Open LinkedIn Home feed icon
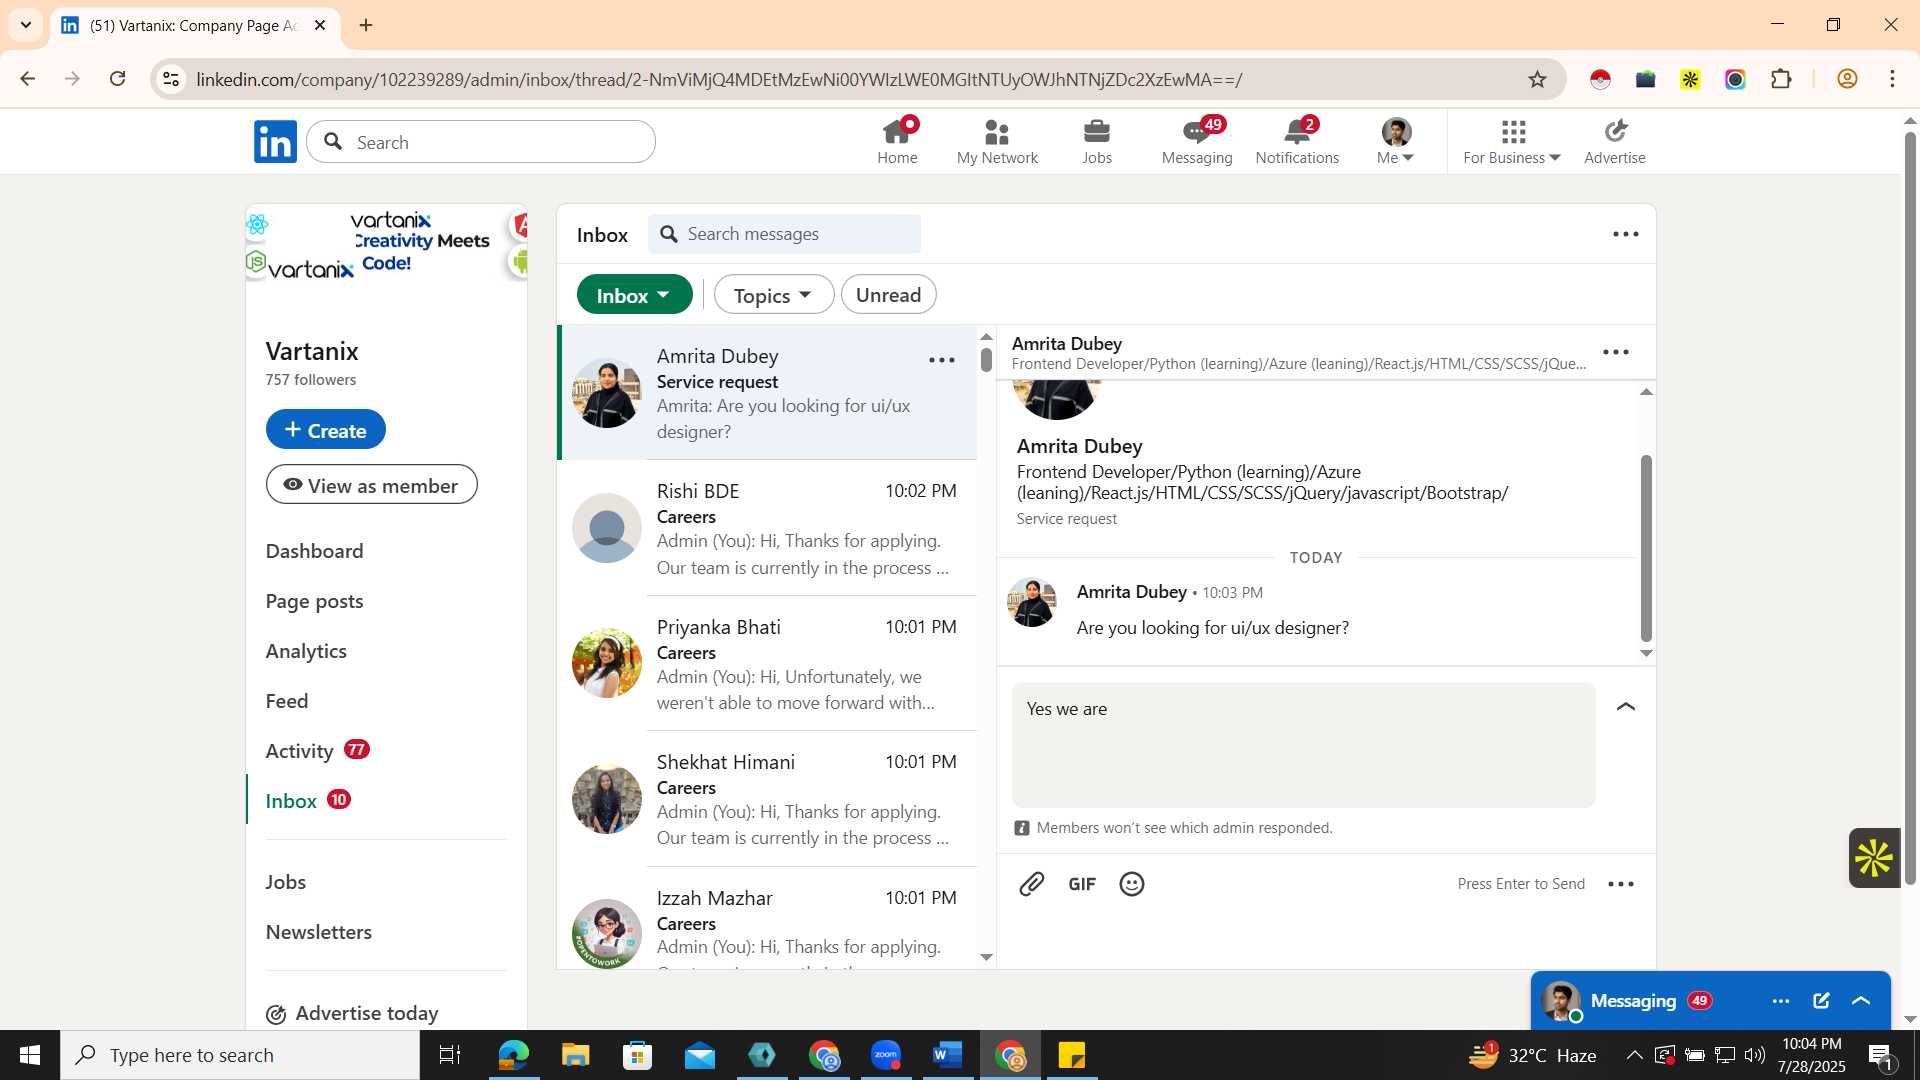Image resolution: width=1920 pixels, height=1080 pixels. pyautogui.click(x=897, y=141)
